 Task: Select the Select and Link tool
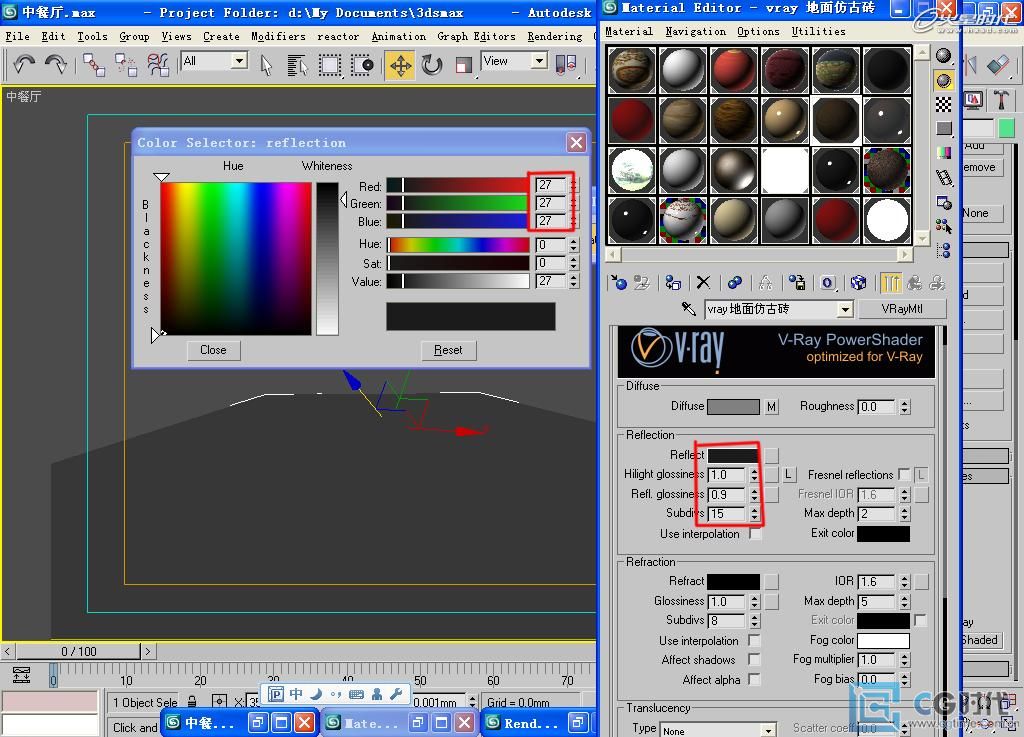pos(94,64)
